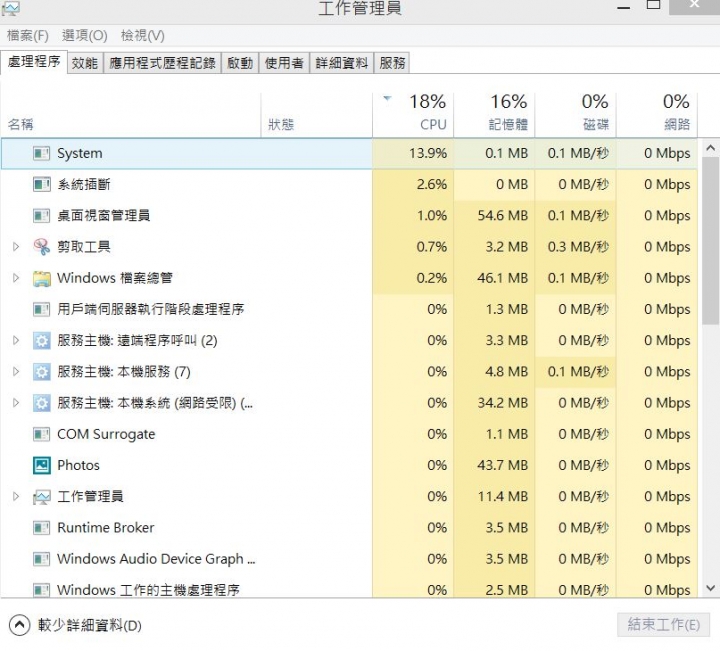Open the 檢視(V) menu
The width and height of the screenshot is (720, 651).
point(142,35)
